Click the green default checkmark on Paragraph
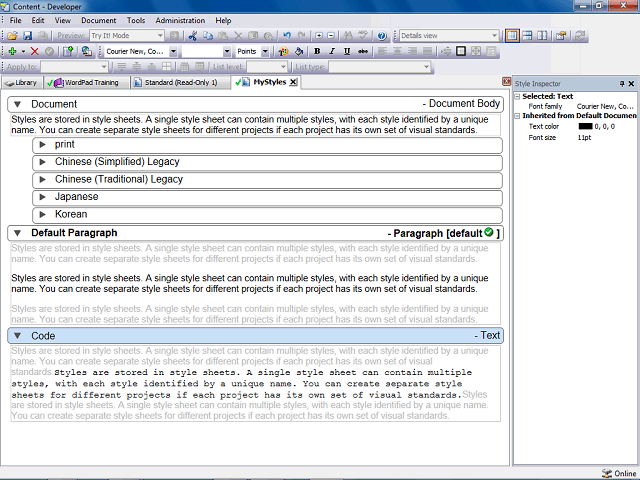The height and width of the screenshot is (480, 640). tap(489, 232)
